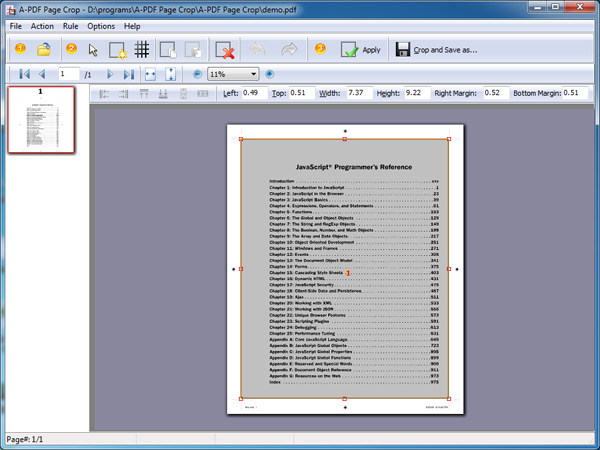Image resolution: width=600 pixels, height=450 pixels.
Task: Click the zoom out round button
Action: tap(197, 74)
